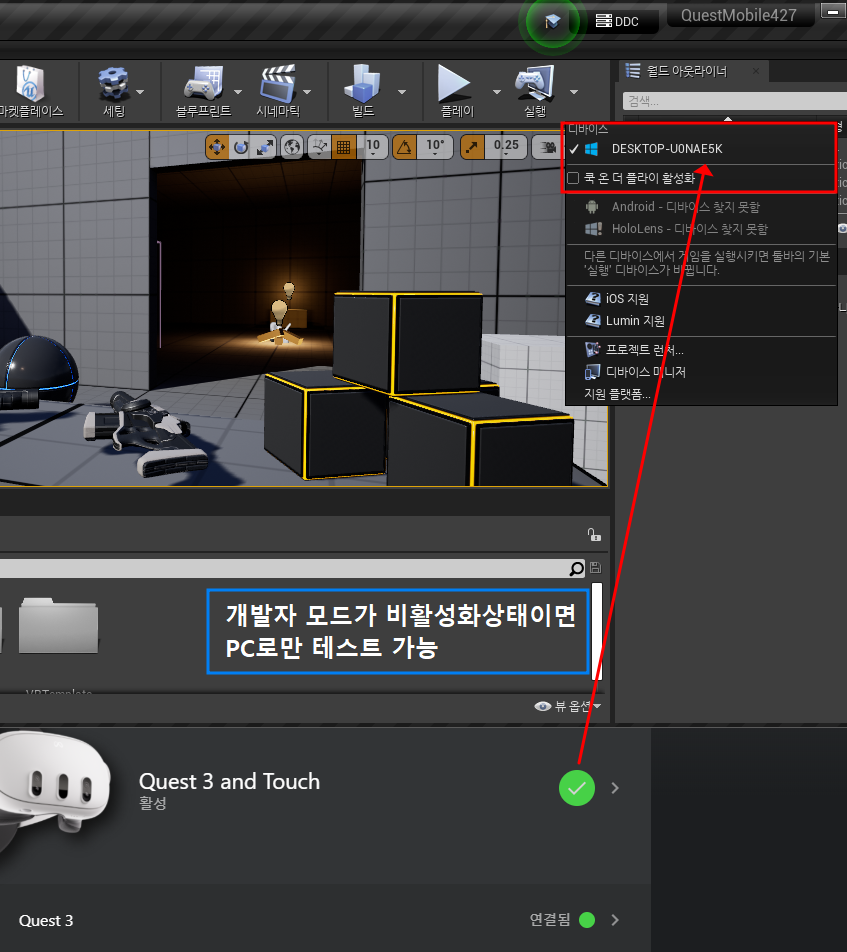Open Quest 3 and Touch details chevron
This screenshot has width=847, height=952.
coord(615,788)
